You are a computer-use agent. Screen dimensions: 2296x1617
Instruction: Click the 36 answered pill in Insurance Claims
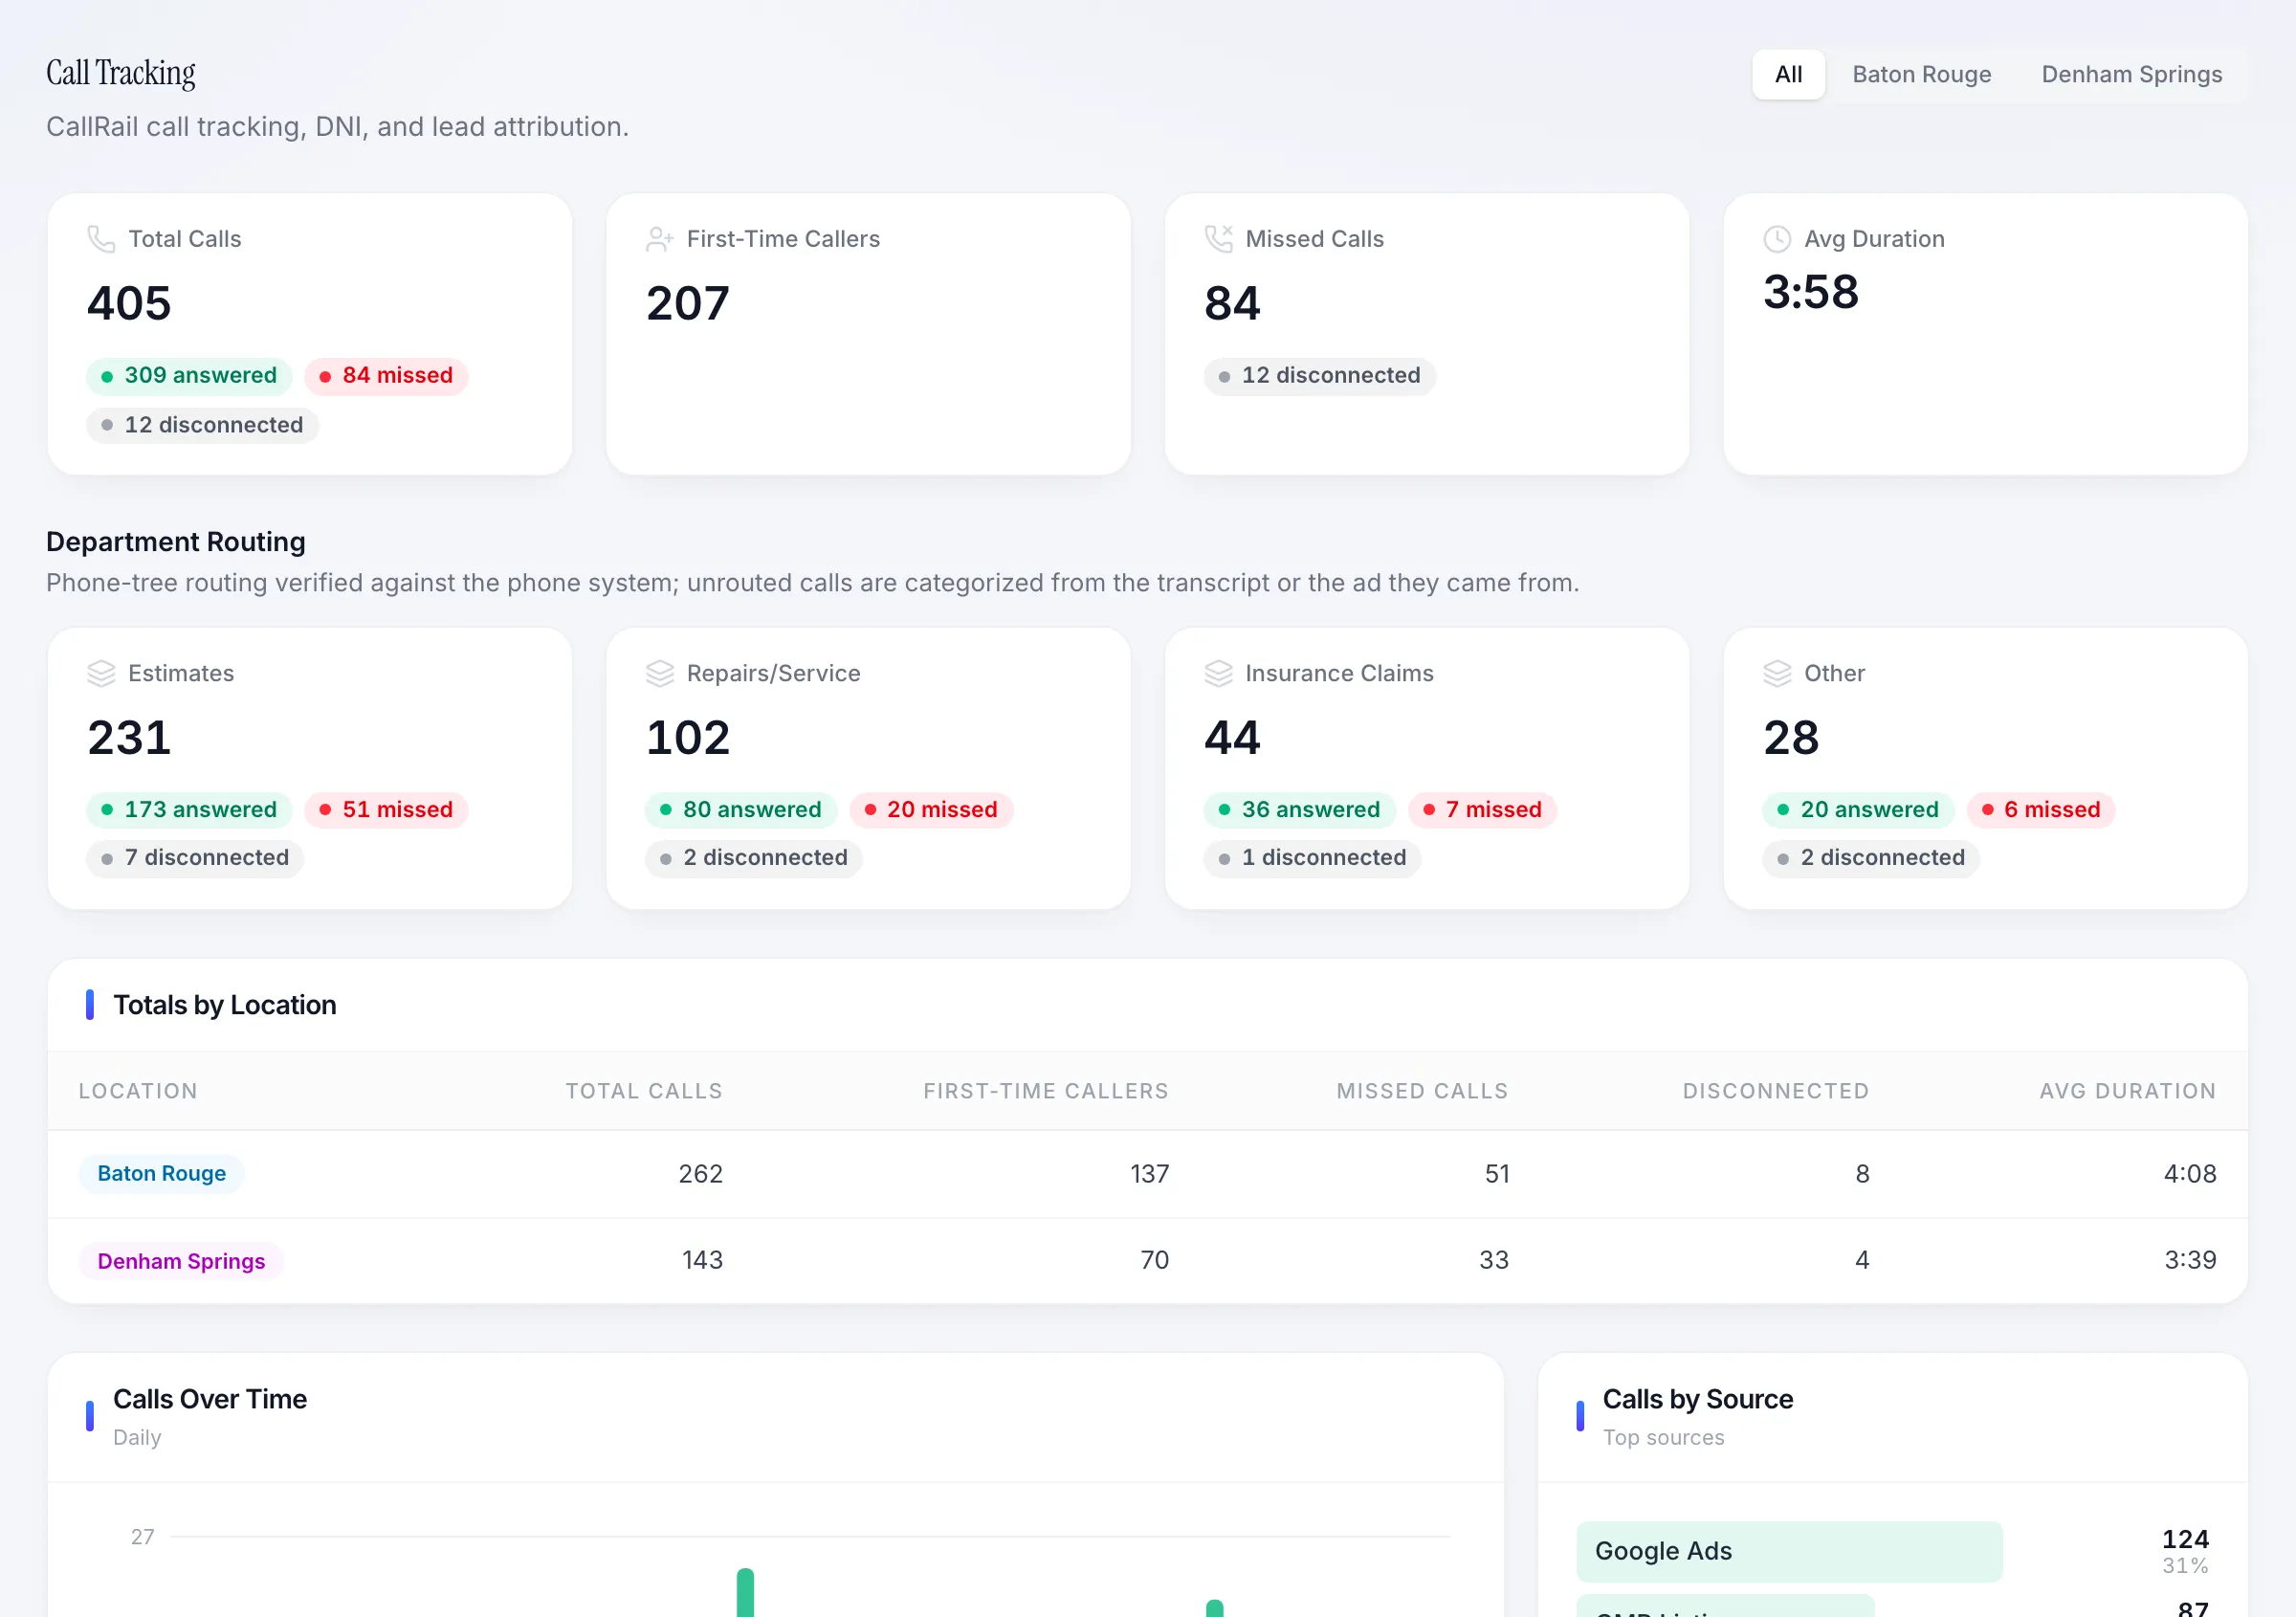click(1300, 810)
